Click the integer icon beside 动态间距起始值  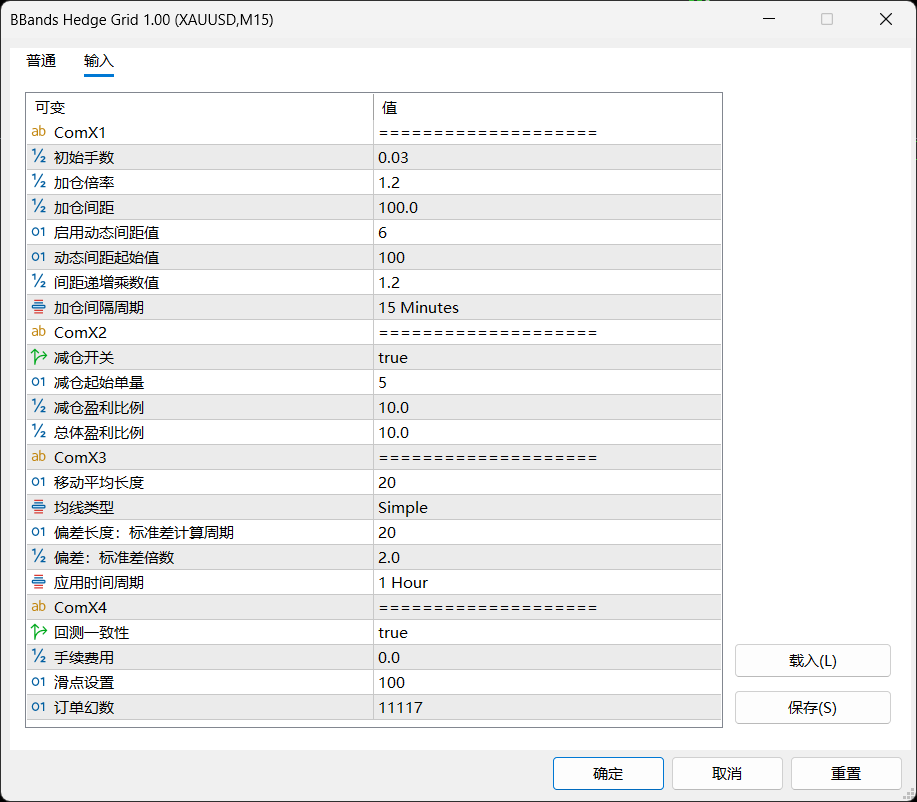coord(39,257)
